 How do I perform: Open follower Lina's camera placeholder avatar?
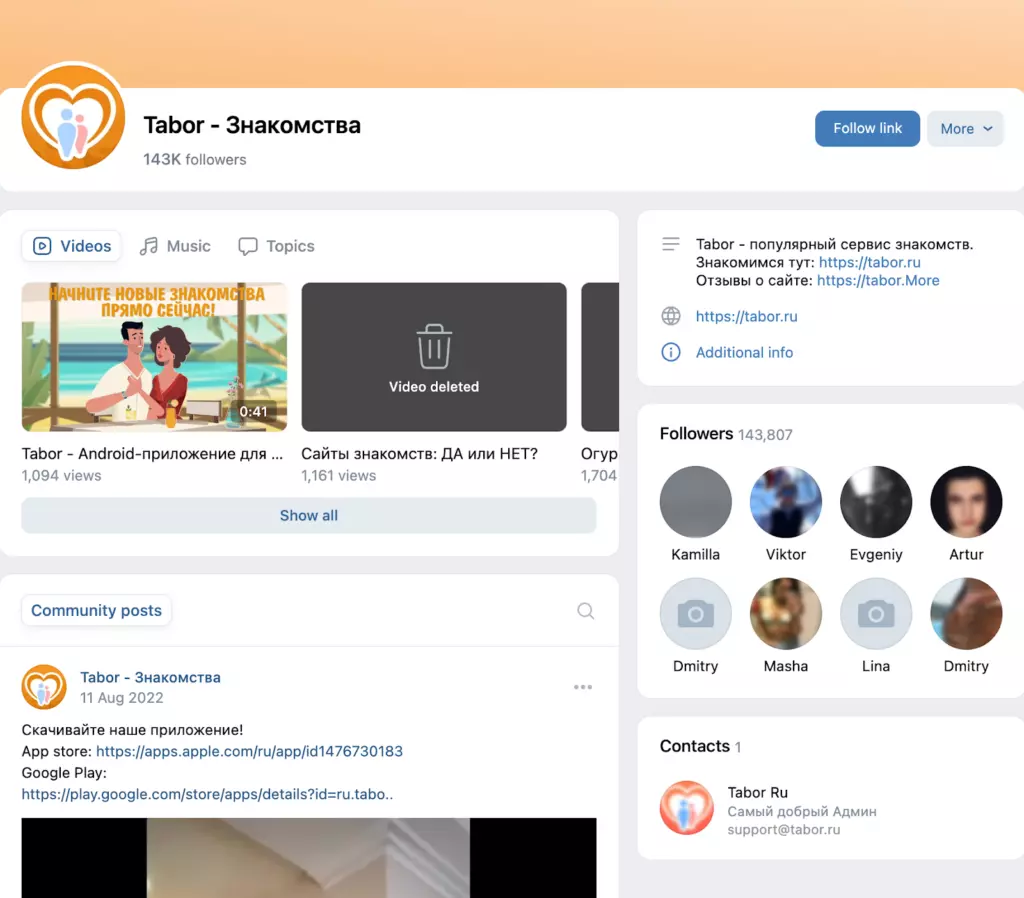876,613
